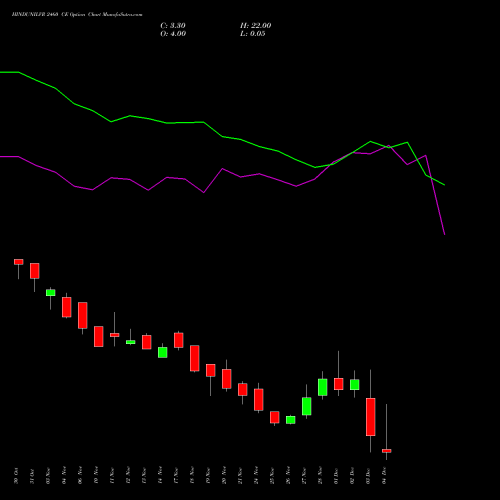Select the 25 Nov date label

pyautogui.click(x=272, y=476)
